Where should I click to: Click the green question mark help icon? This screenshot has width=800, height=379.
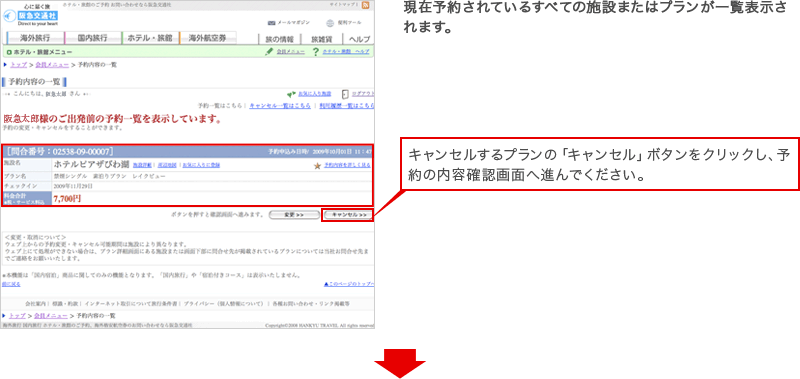point(316,52)
